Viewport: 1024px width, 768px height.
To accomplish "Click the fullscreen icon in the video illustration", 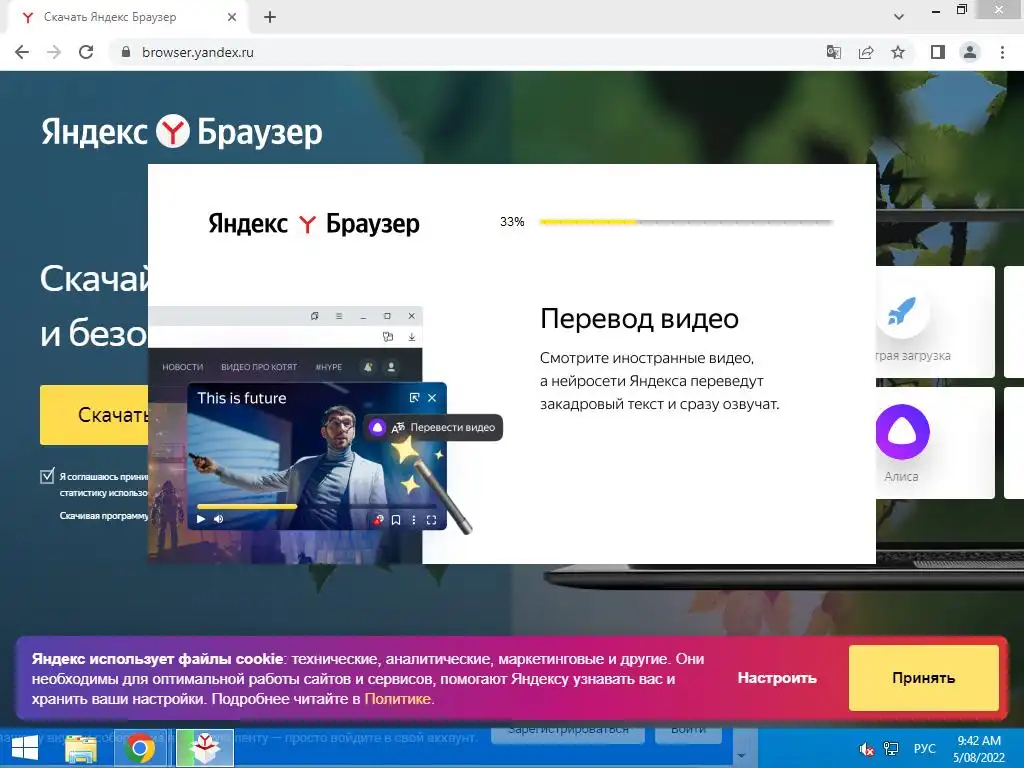I will point(431,520).
